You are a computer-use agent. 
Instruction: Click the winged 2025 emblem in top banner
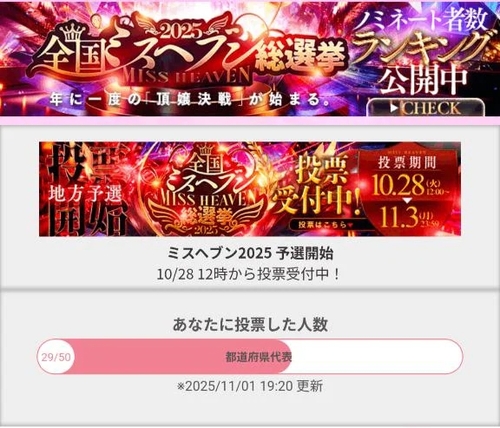(x=182, y=29)
